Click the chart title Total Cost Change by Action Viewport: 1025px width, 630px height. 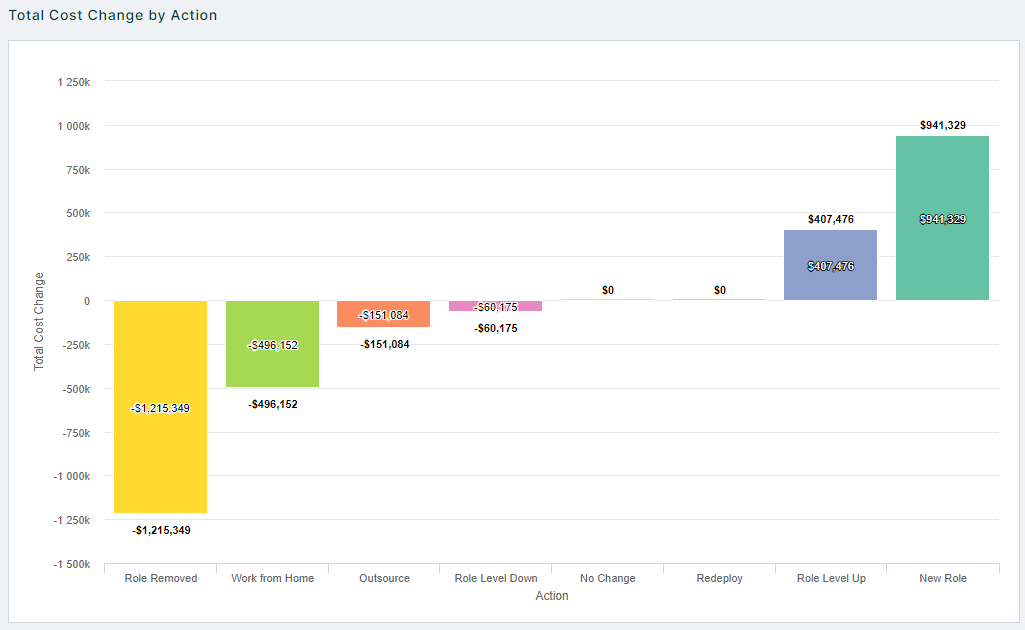pos(113,15)
